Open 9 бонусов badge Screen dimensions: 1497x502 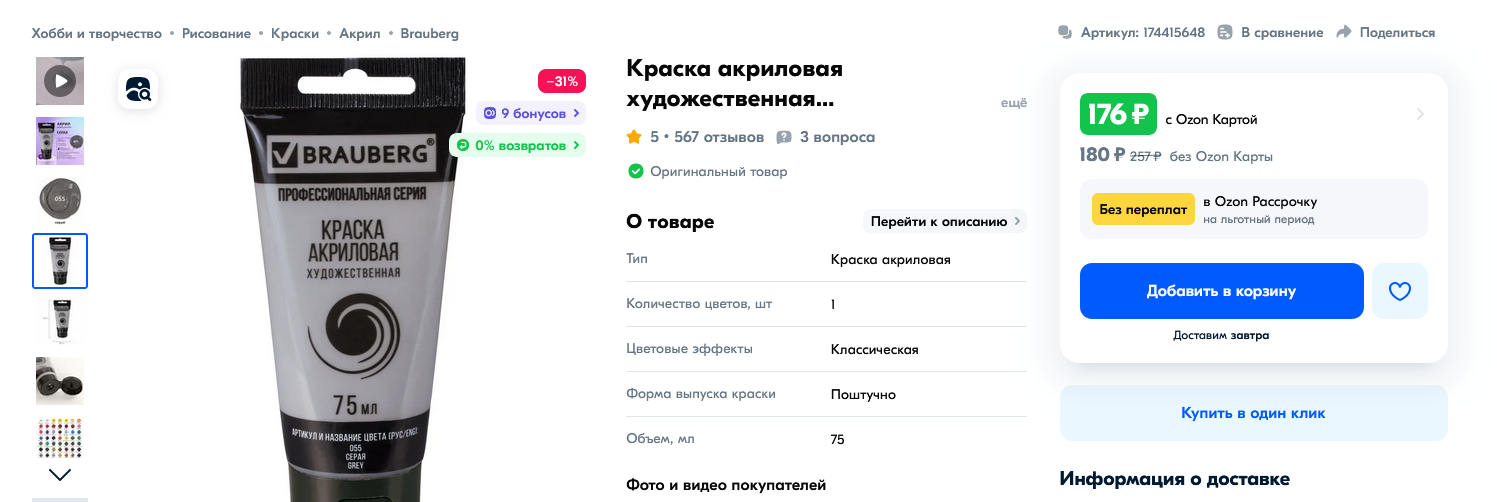[531, 113]
